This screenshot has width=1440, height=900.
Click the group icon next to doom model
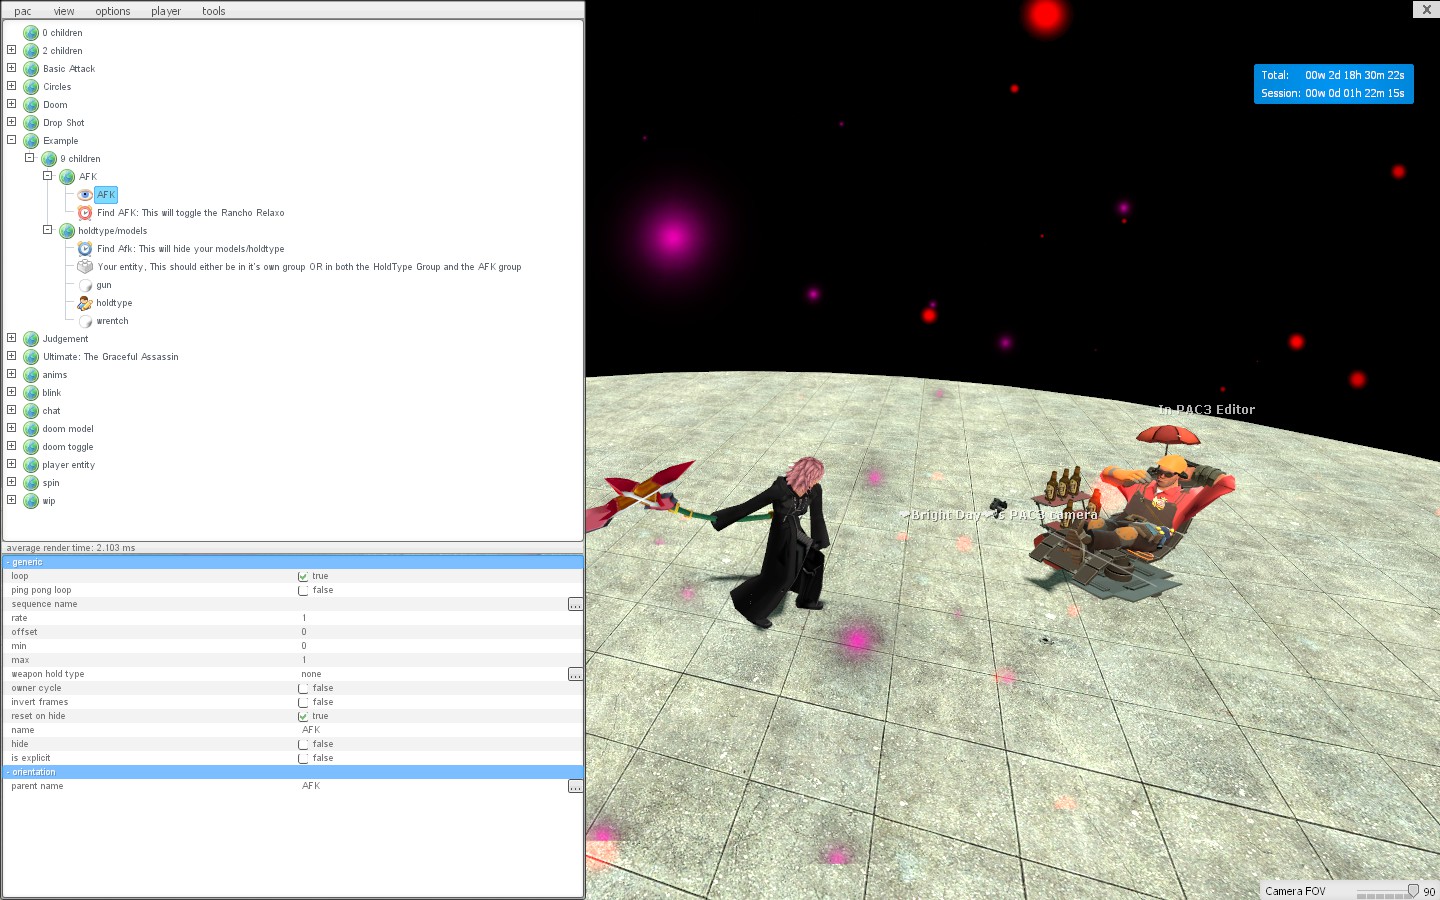click(x=31, y=429)
